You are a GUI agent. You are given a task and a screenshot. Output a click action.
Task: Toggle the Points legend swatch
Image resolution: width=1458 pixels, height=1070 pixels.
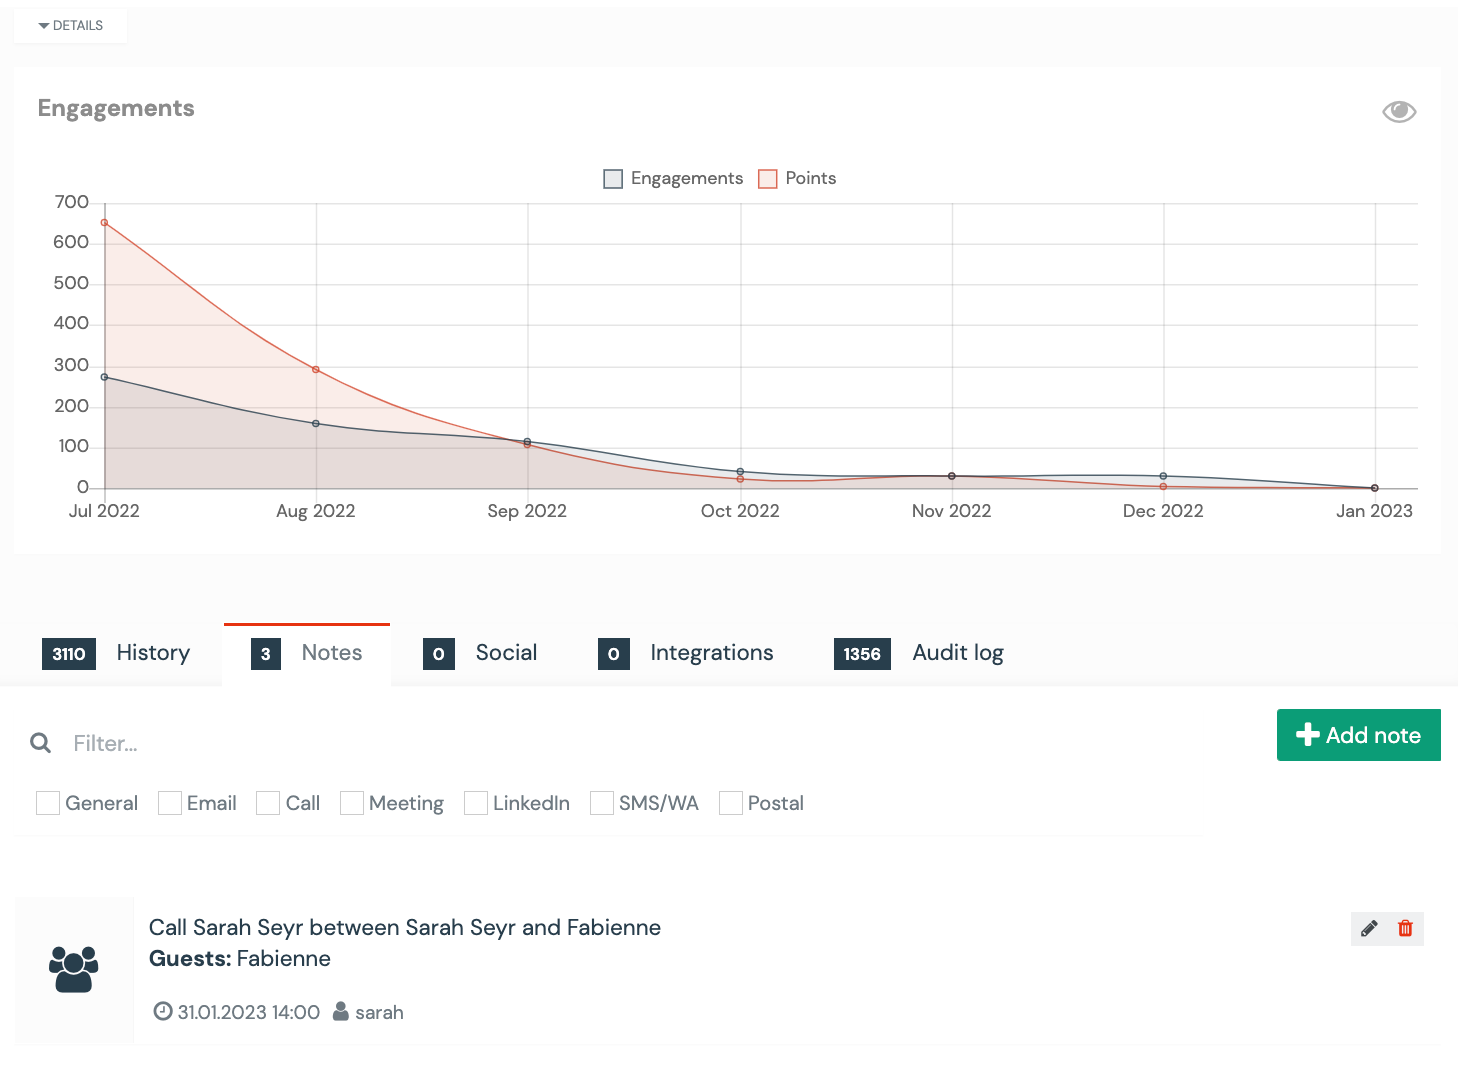(768, 179)
